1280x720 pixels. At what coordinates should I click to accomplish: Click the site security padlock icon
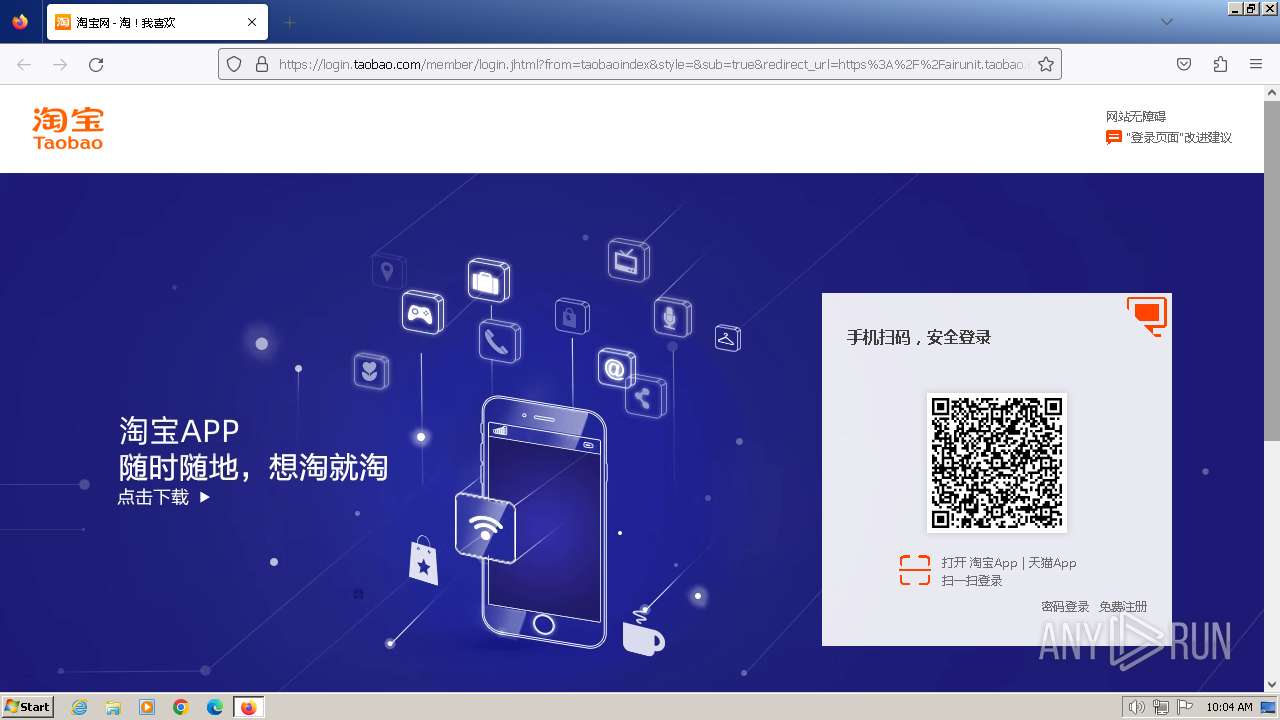coord(262,64)
